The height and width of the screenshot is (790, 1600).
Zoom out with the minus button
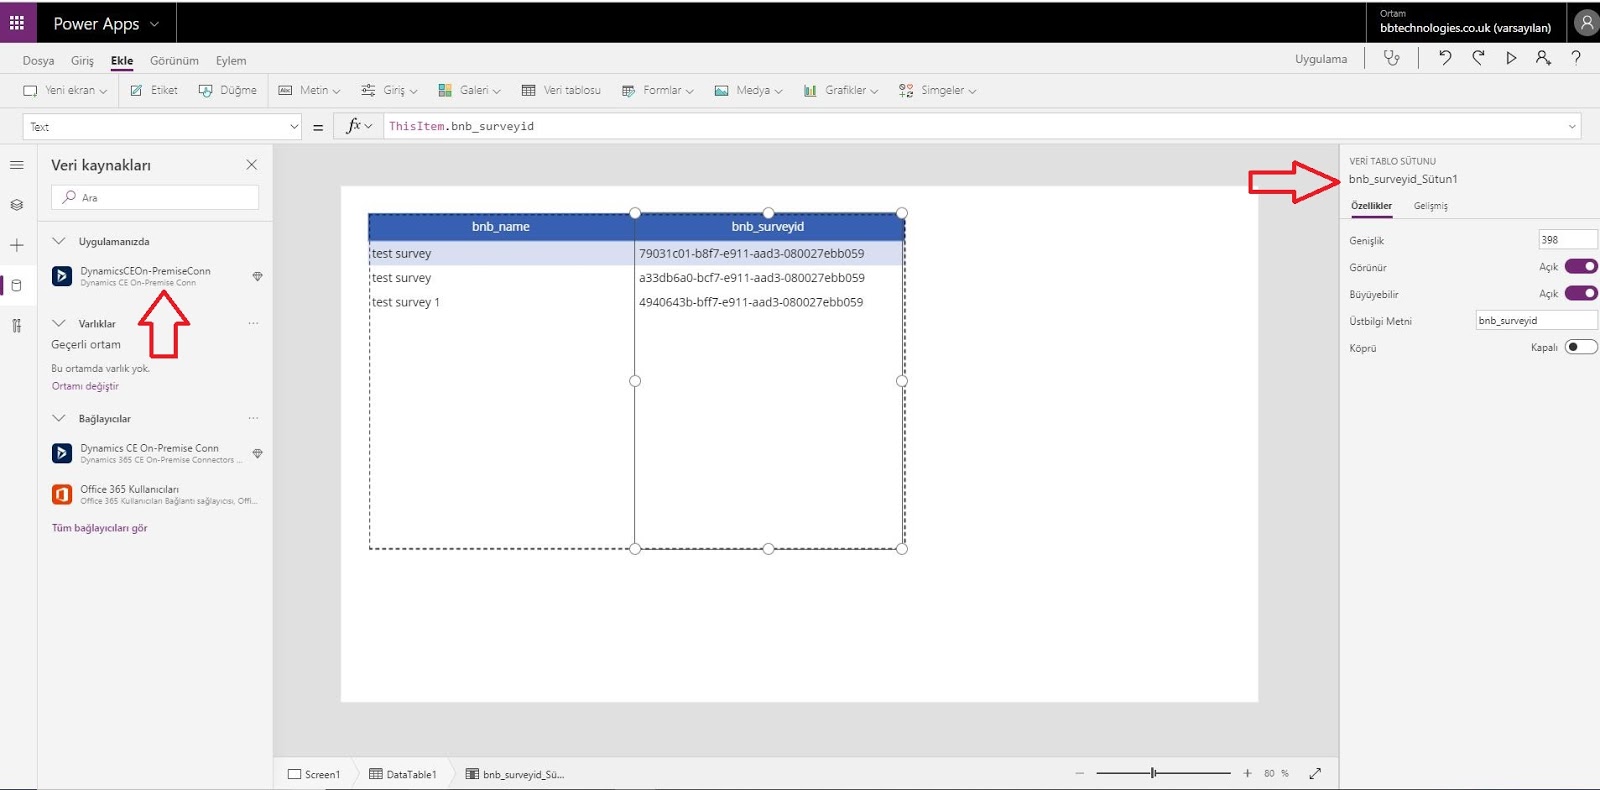(x=1079, y=773)
